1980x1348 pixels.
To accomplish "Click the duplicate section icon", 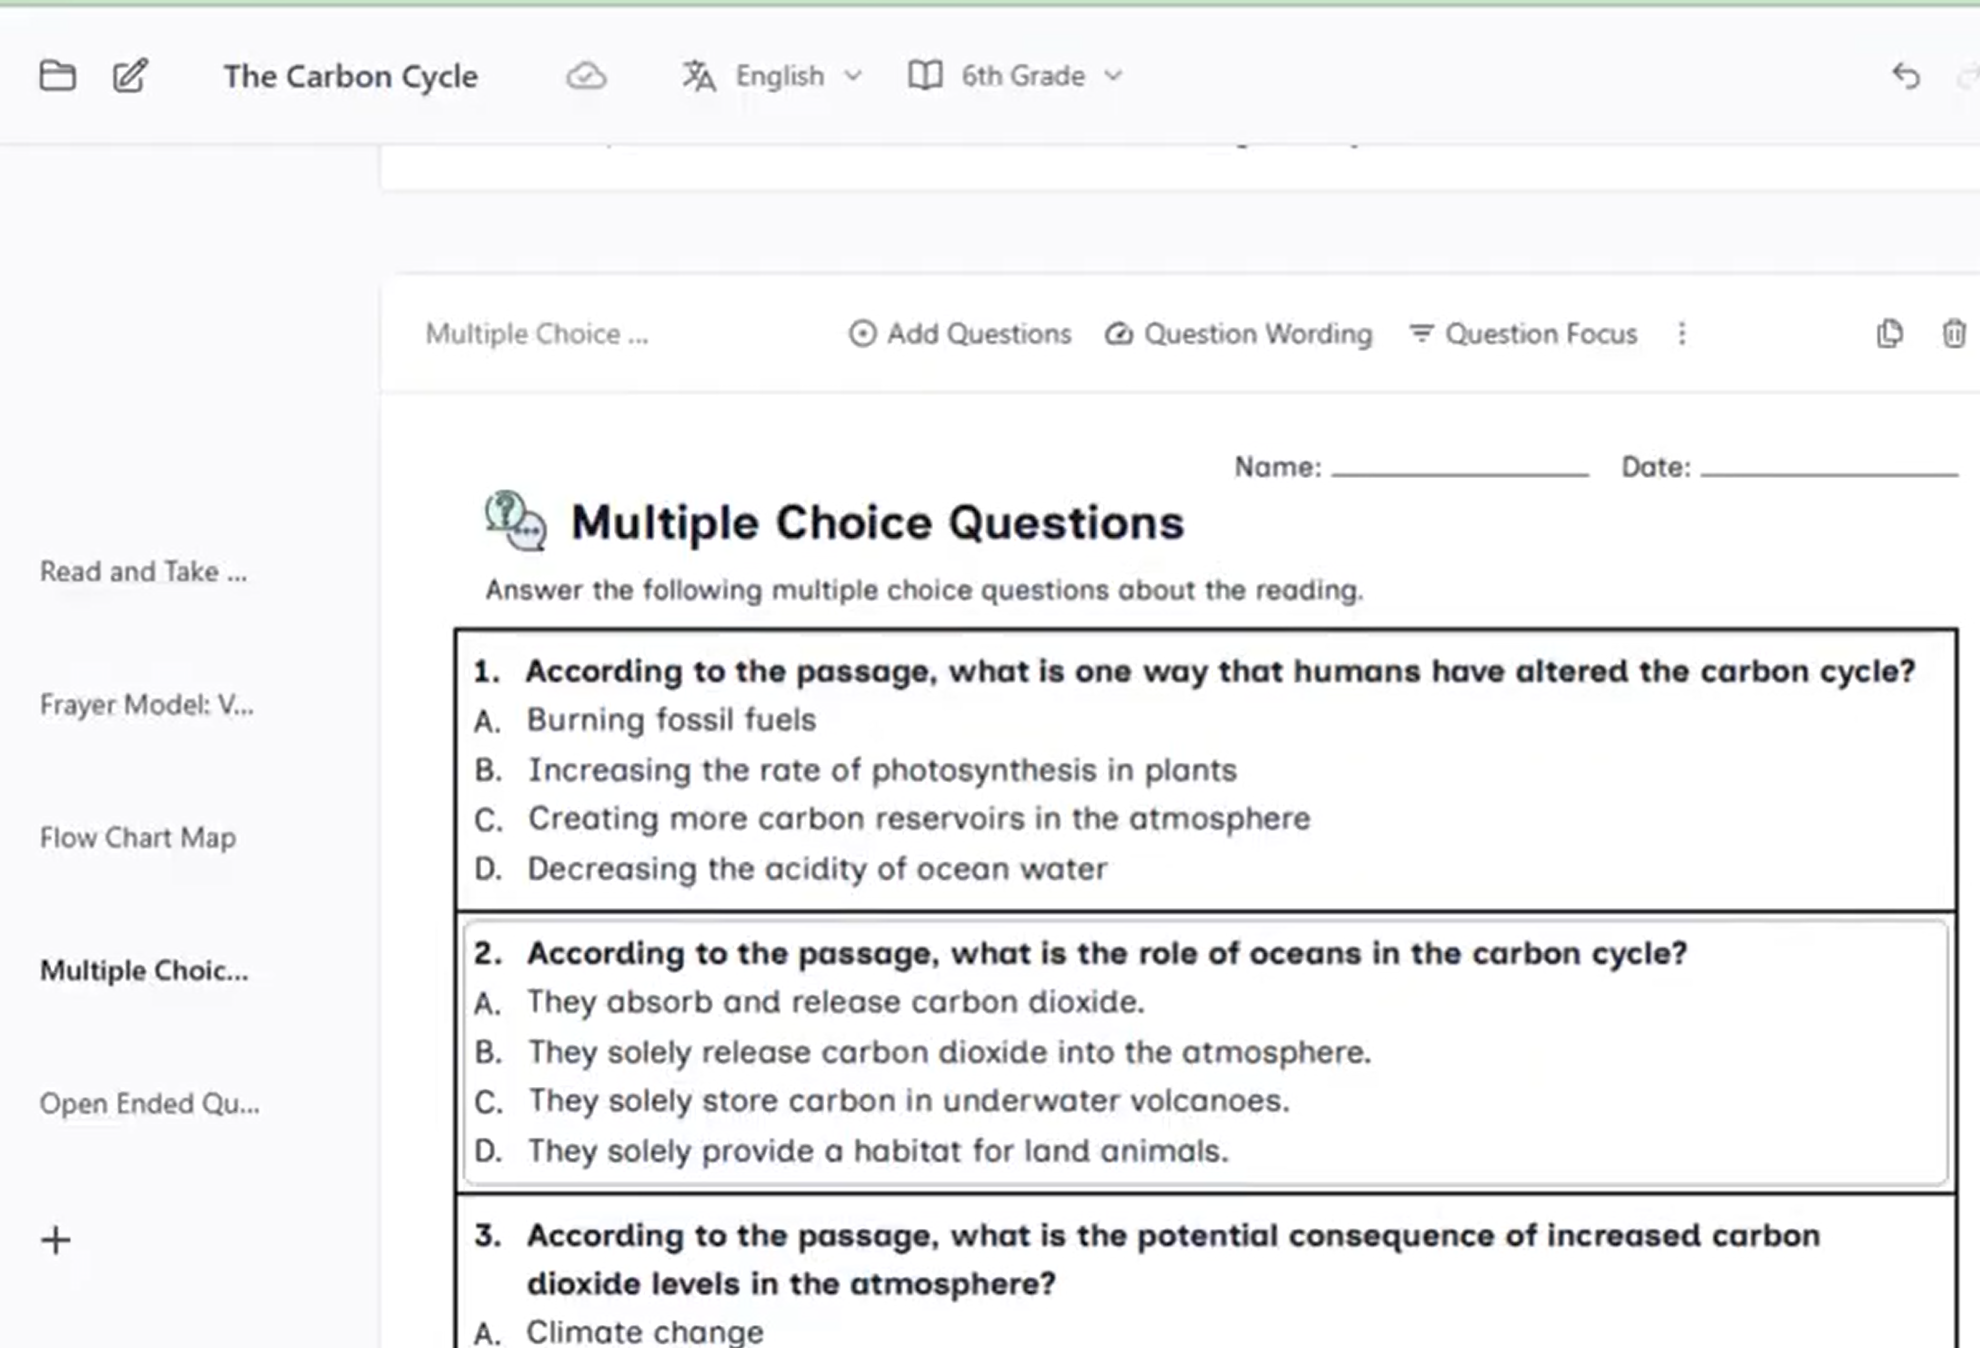I will tap(1890, 333).
